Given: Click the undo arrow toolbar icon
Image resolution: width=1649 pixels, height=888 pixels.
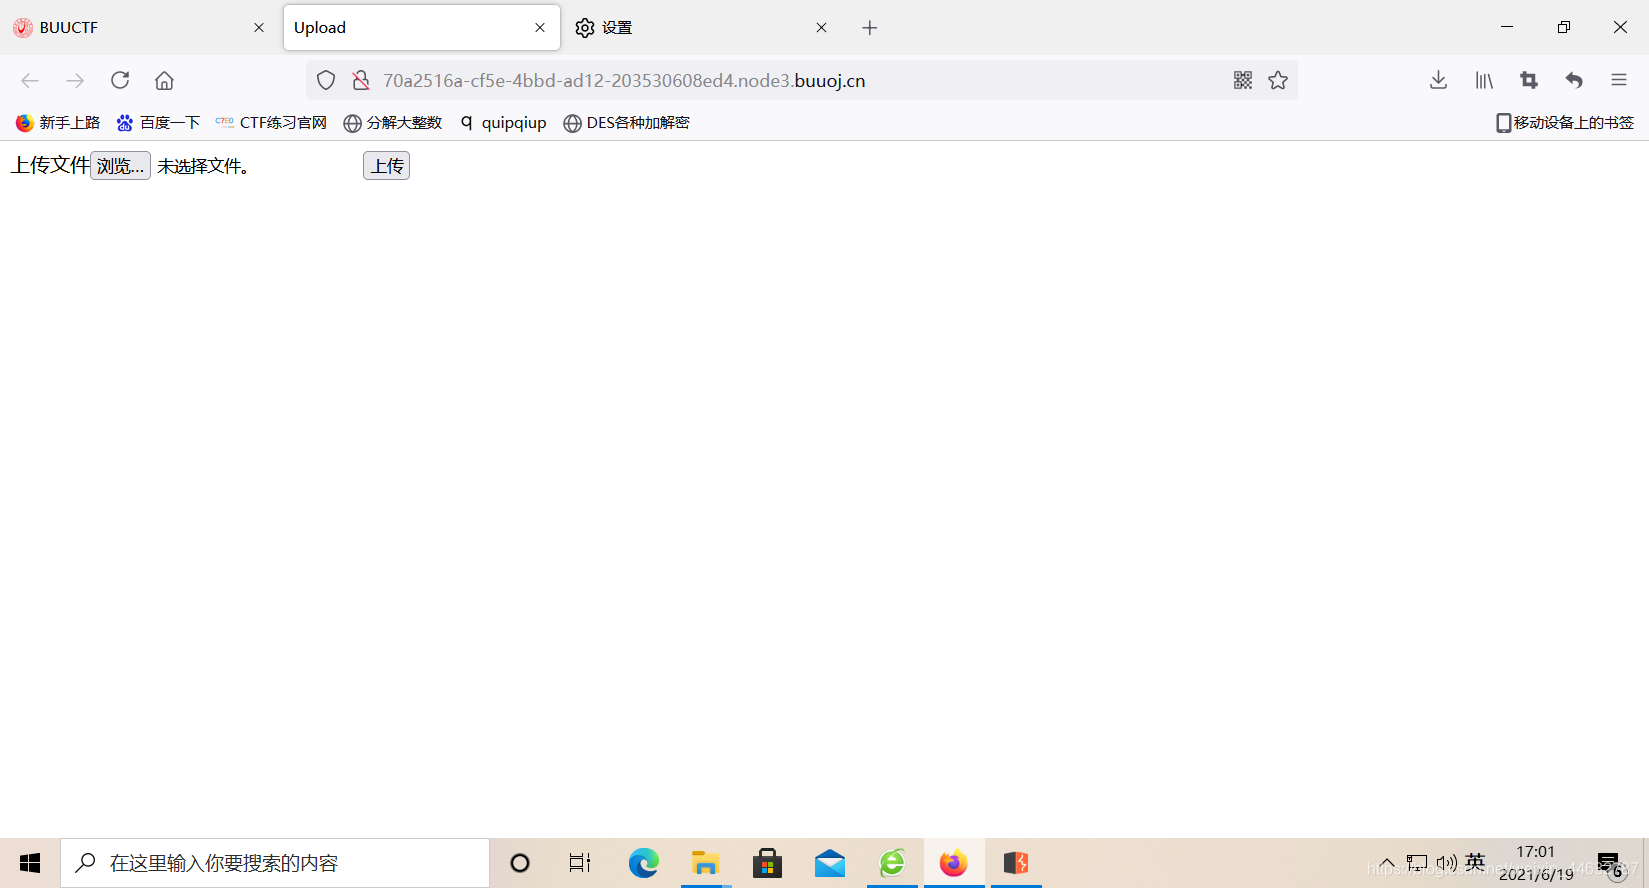Looking at the screenshot, I should tap(1574, 80).
